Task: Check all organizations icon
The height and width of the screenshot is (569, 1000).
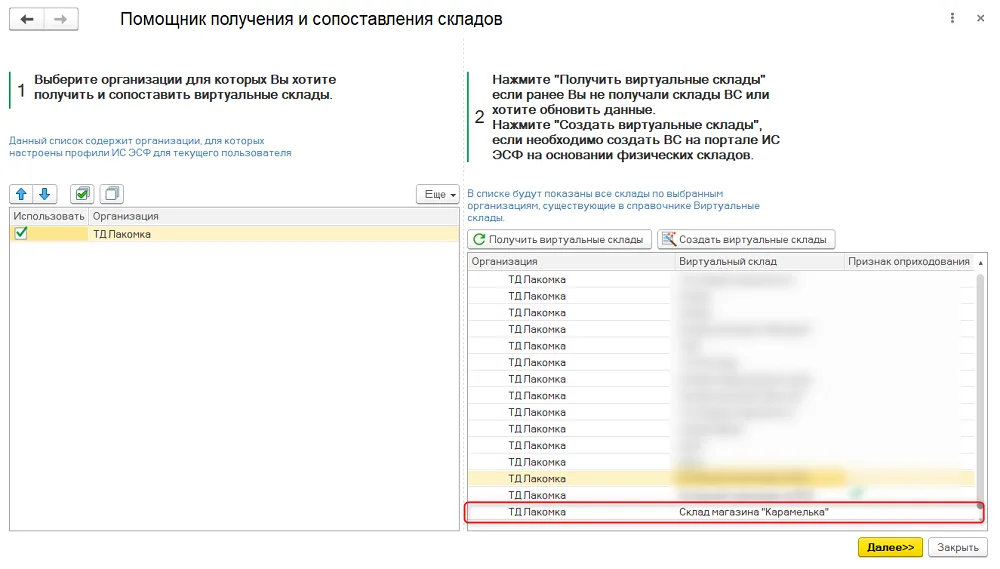Action: [x=82, y=194]
